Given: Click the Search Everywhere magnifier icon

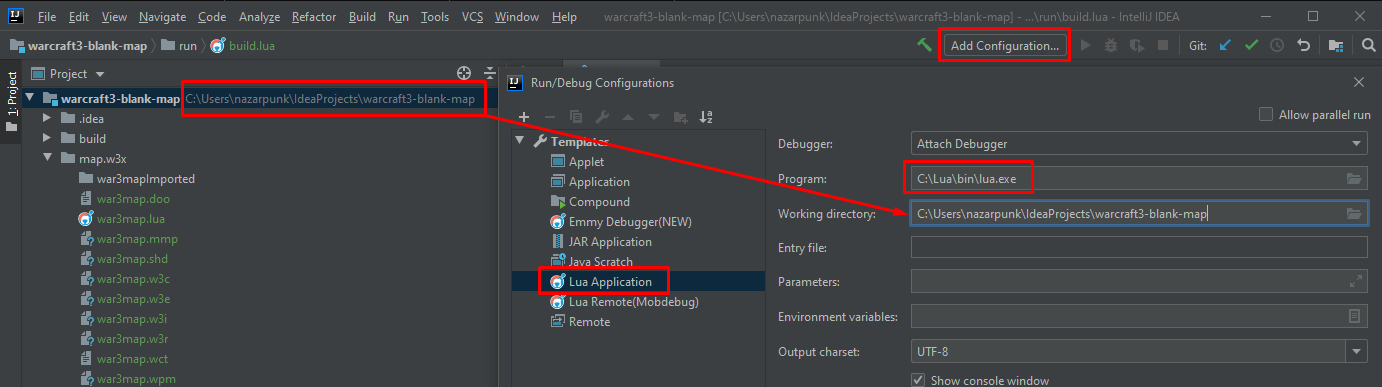Looking at the screenshot, I should click(1369, 45).
